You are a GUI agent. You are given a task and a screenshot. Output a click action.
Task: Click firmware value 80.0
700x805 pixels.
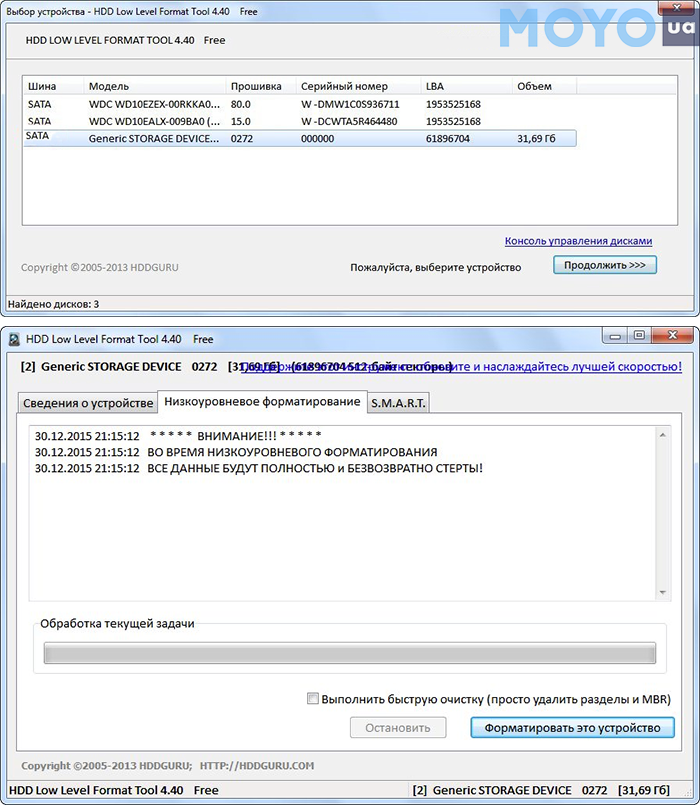pos(240,104)
